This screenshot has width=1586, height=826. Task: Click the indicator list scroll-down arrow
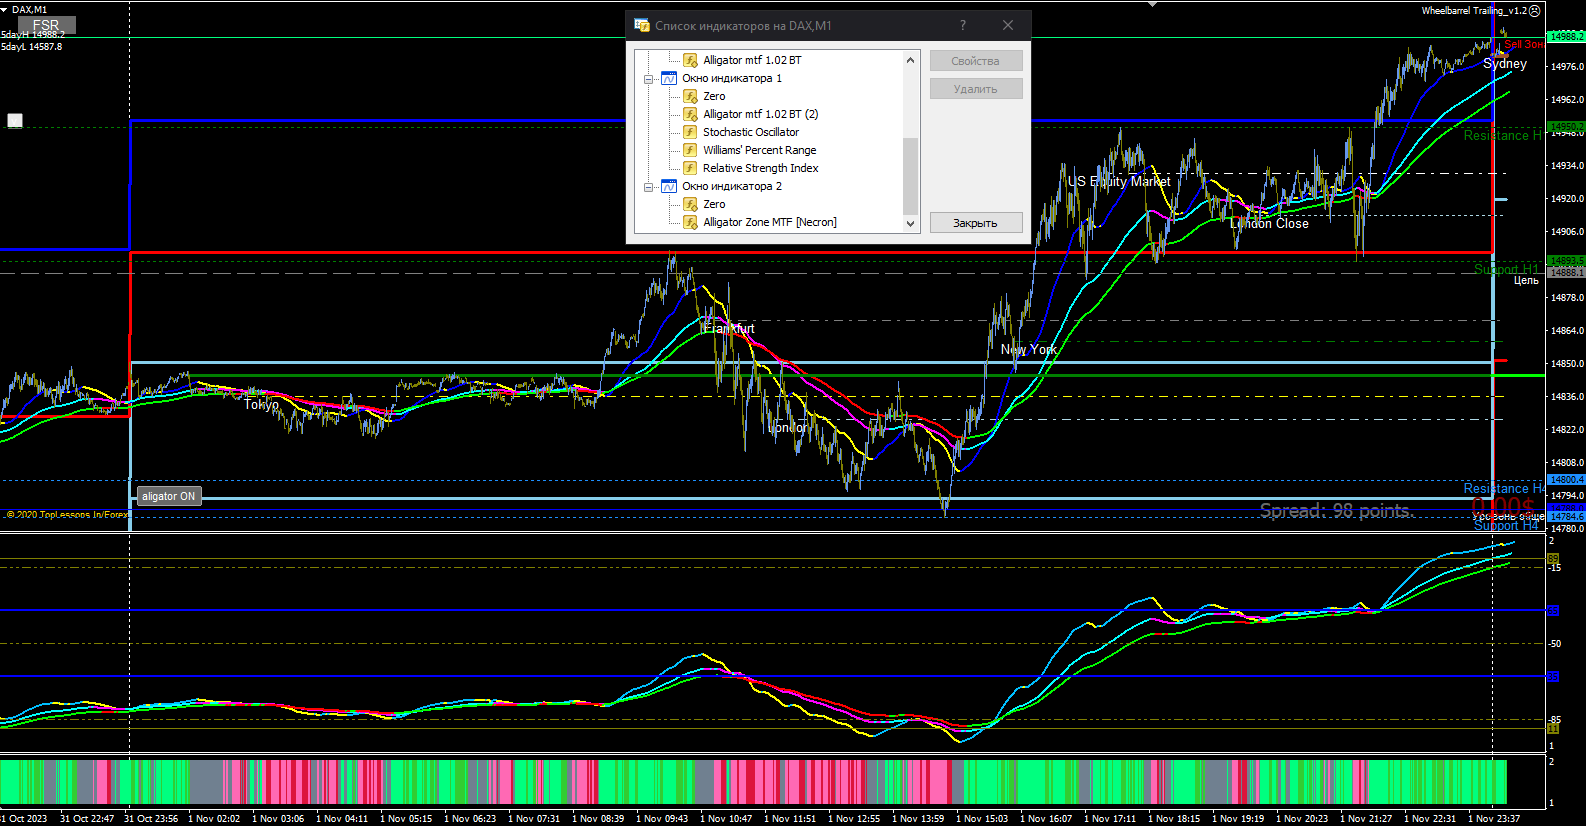click(x=910, y=223)
